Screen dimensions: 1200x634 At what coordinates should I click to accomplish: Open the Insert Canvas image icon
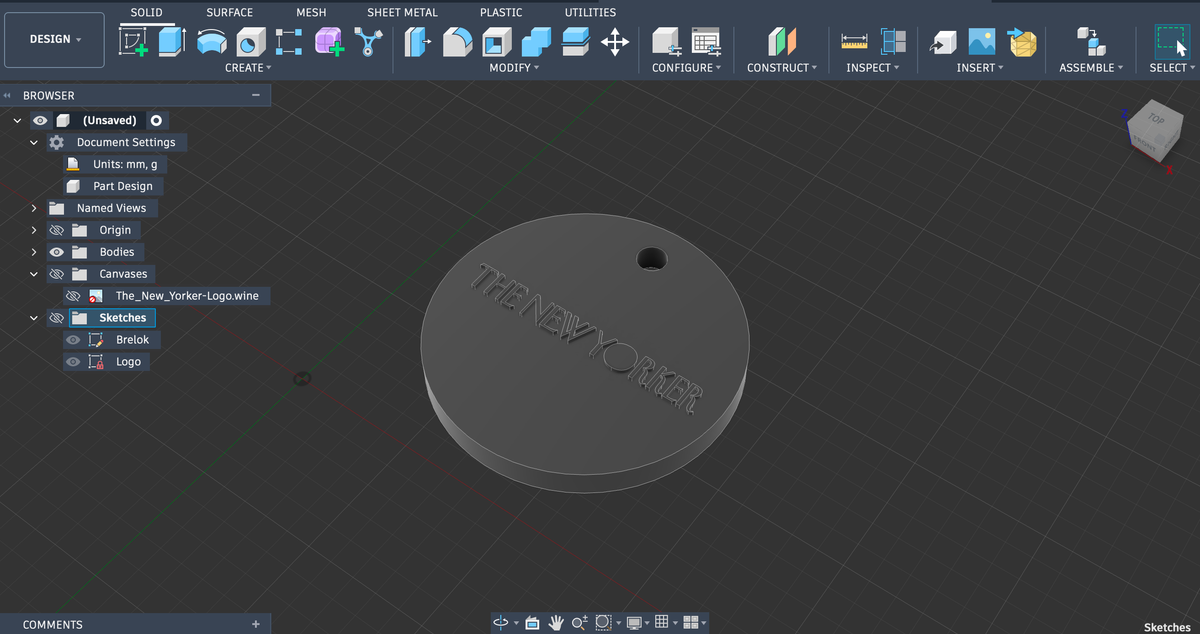[x=982, y=41]
